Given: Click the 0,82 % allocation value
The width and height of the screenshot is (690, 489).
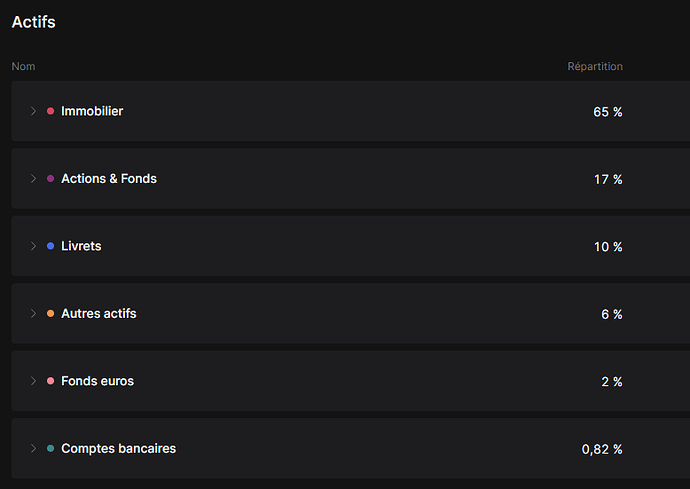Looking at the screenshot, I should (602, 450).
